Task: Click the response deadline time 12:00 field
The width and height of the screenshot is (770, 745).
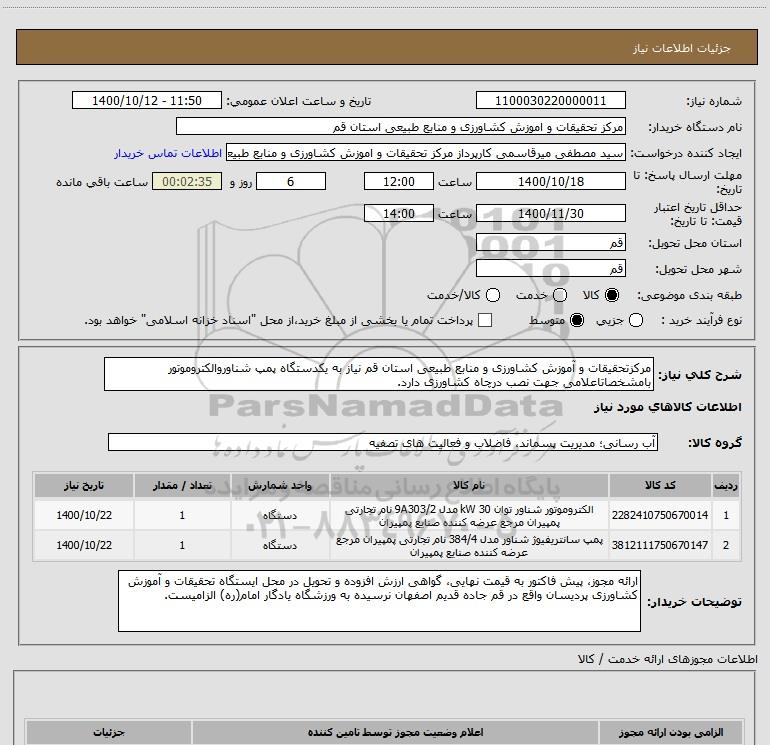Action: [399, 182]
